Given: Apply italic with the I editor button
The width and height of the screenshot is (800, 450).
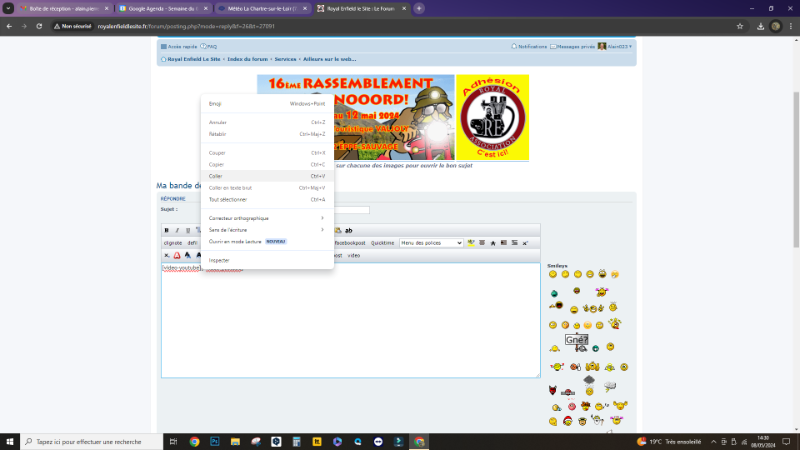Looking at the screenshot, I should click(x=177, y=231).
